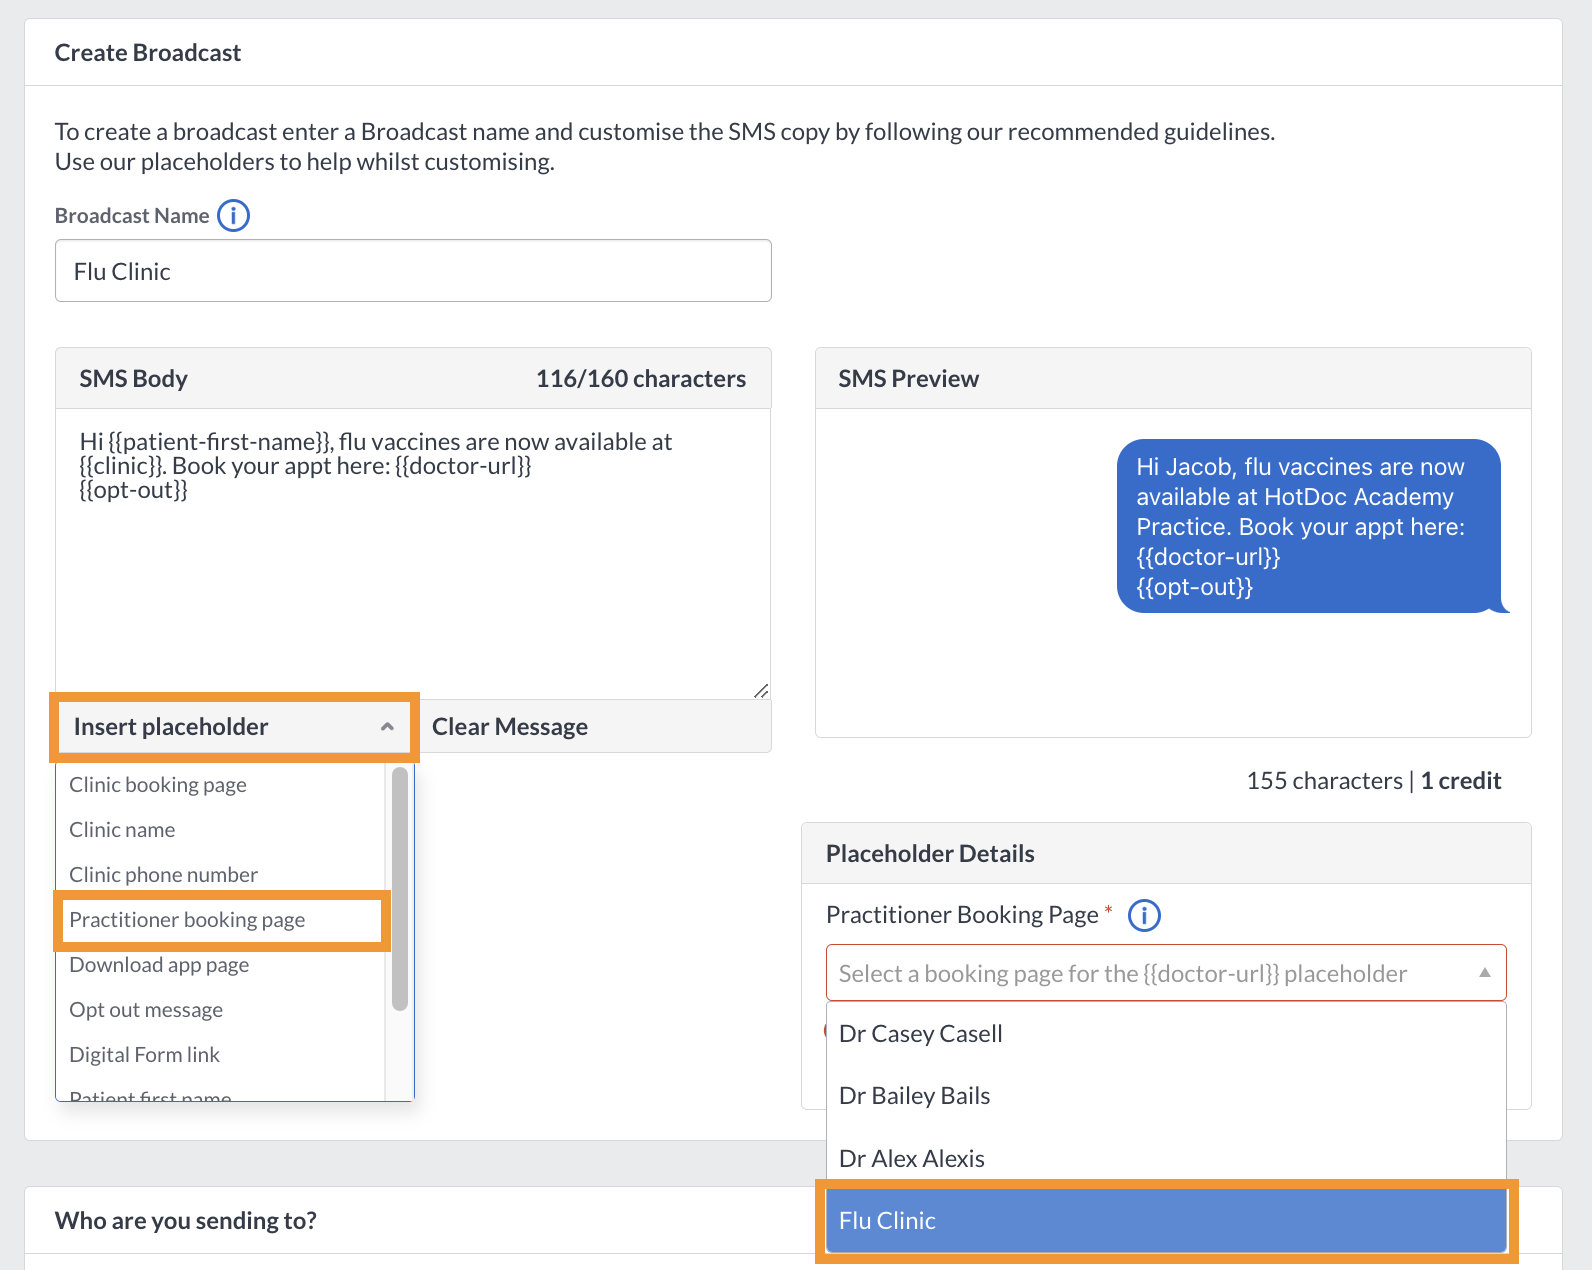Choose Flu Clinic booking page option

coord(1166,1221)
